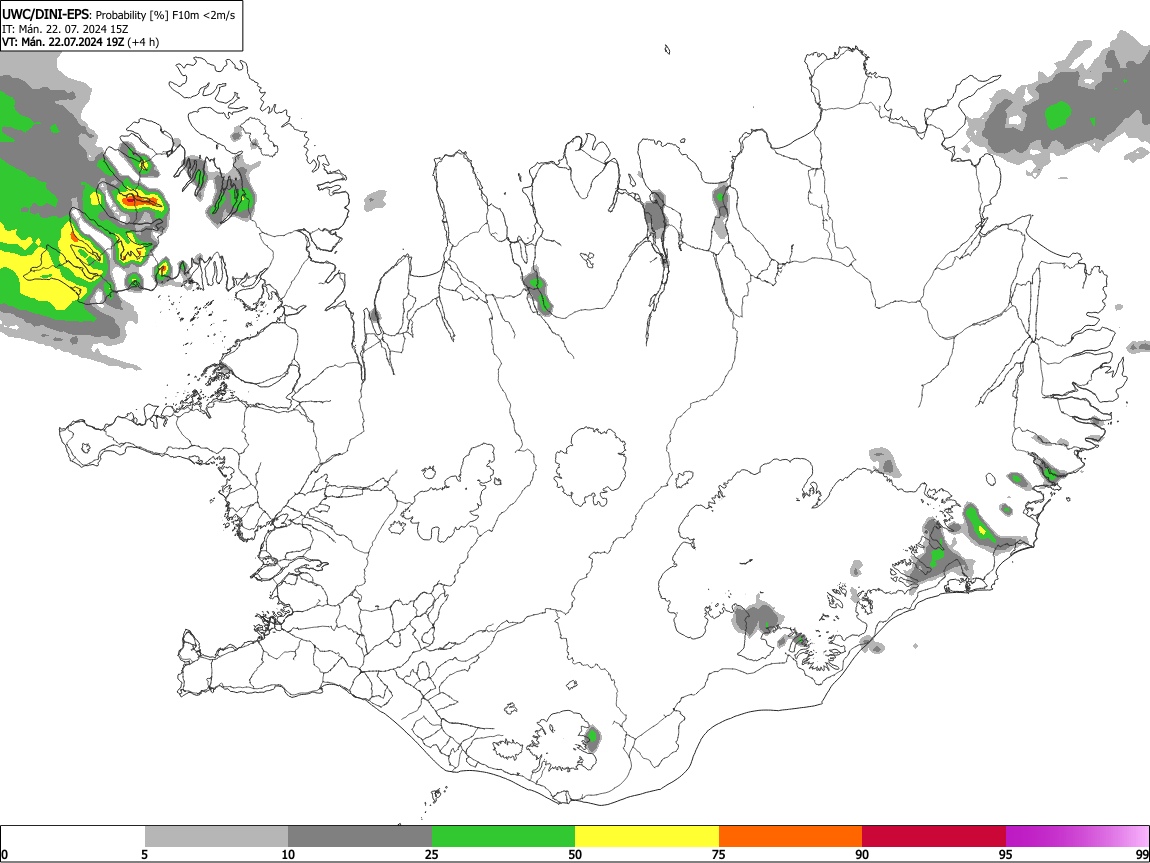Click the 'Probability [%] F10m <2m/s' label
Viewport: 1150px width, 863px height.
(166, 15)
